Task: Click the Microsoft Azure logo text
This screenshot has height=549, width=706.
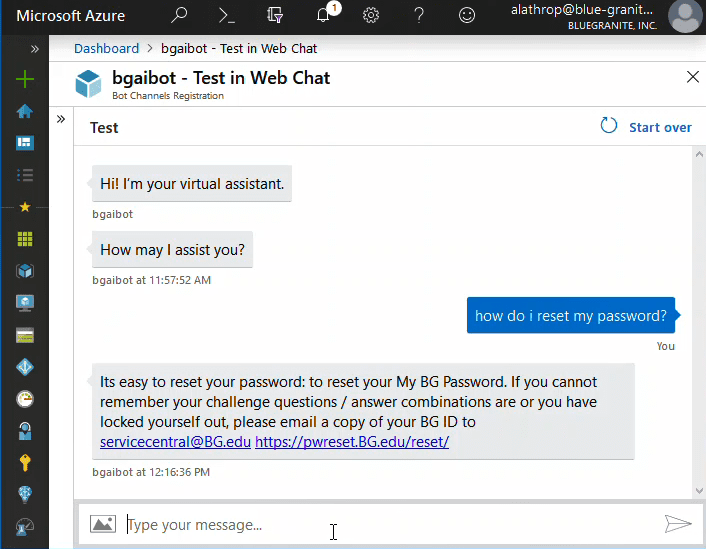Action: [71, 15]
